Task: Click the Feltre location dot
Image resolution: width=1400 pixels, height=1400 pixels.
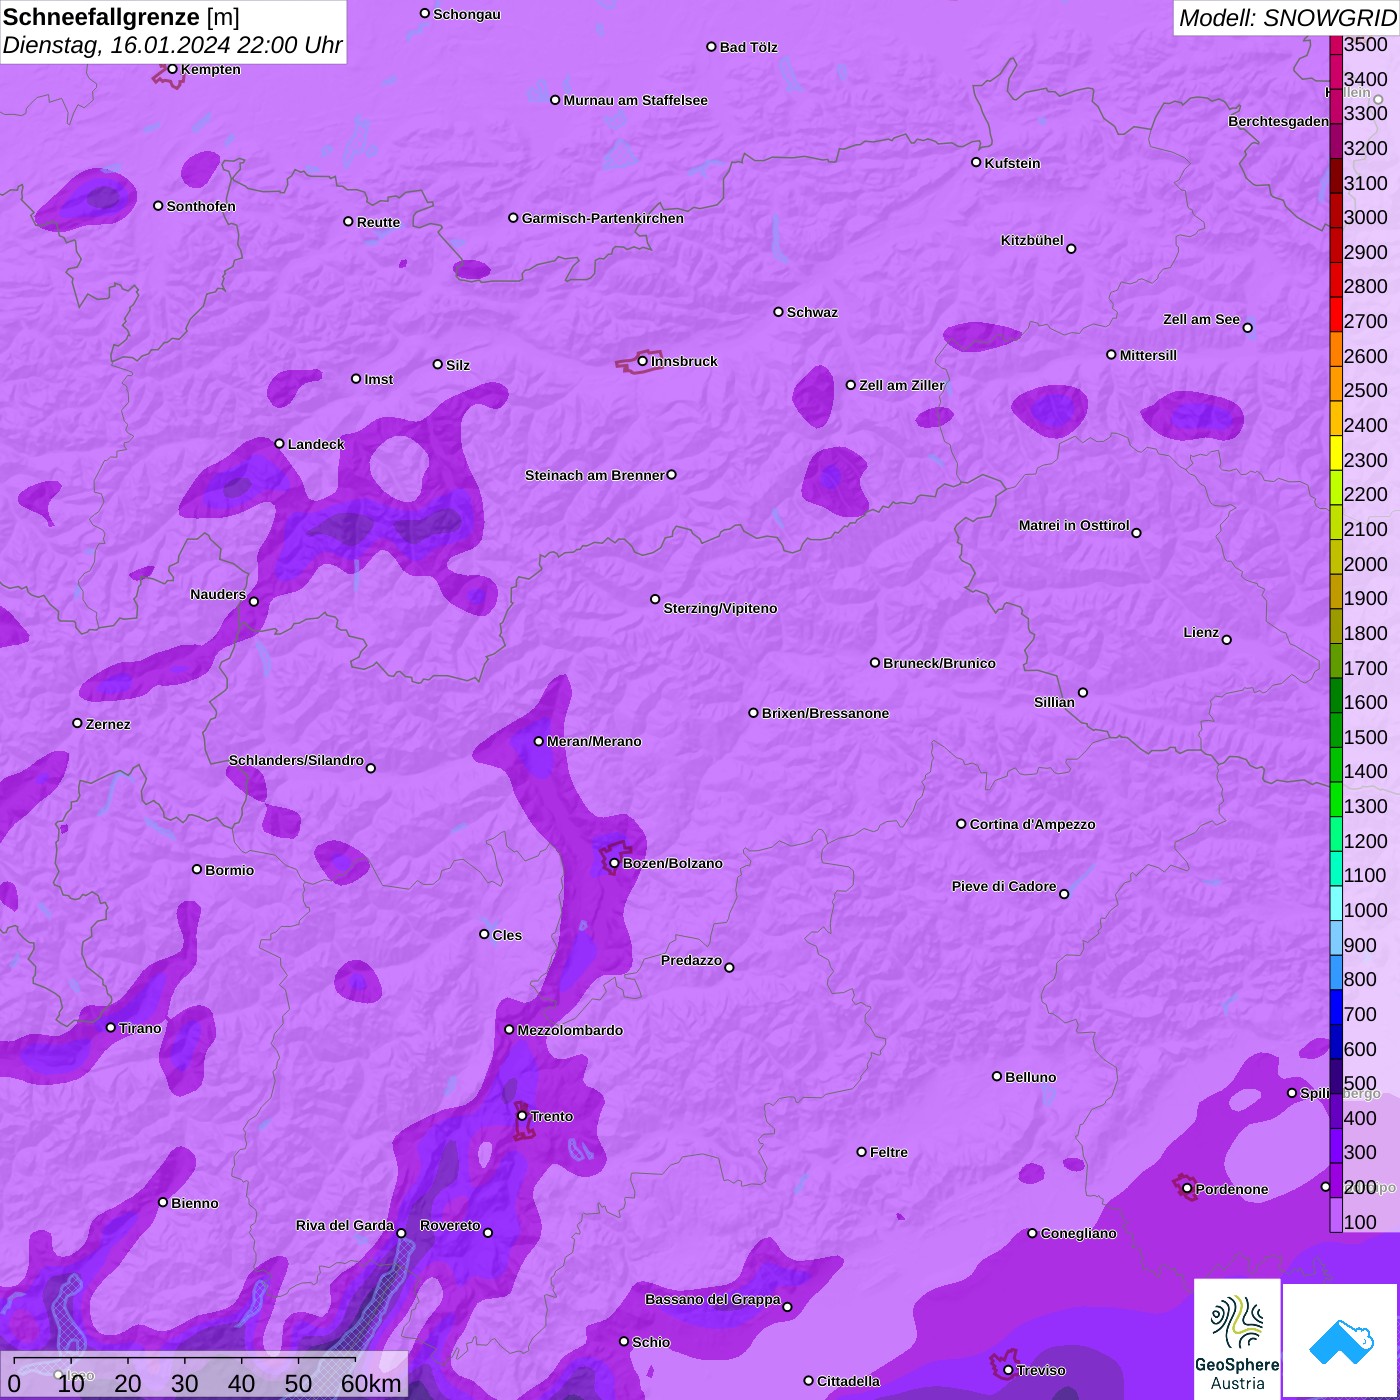Action: (x=861, y=1152)
